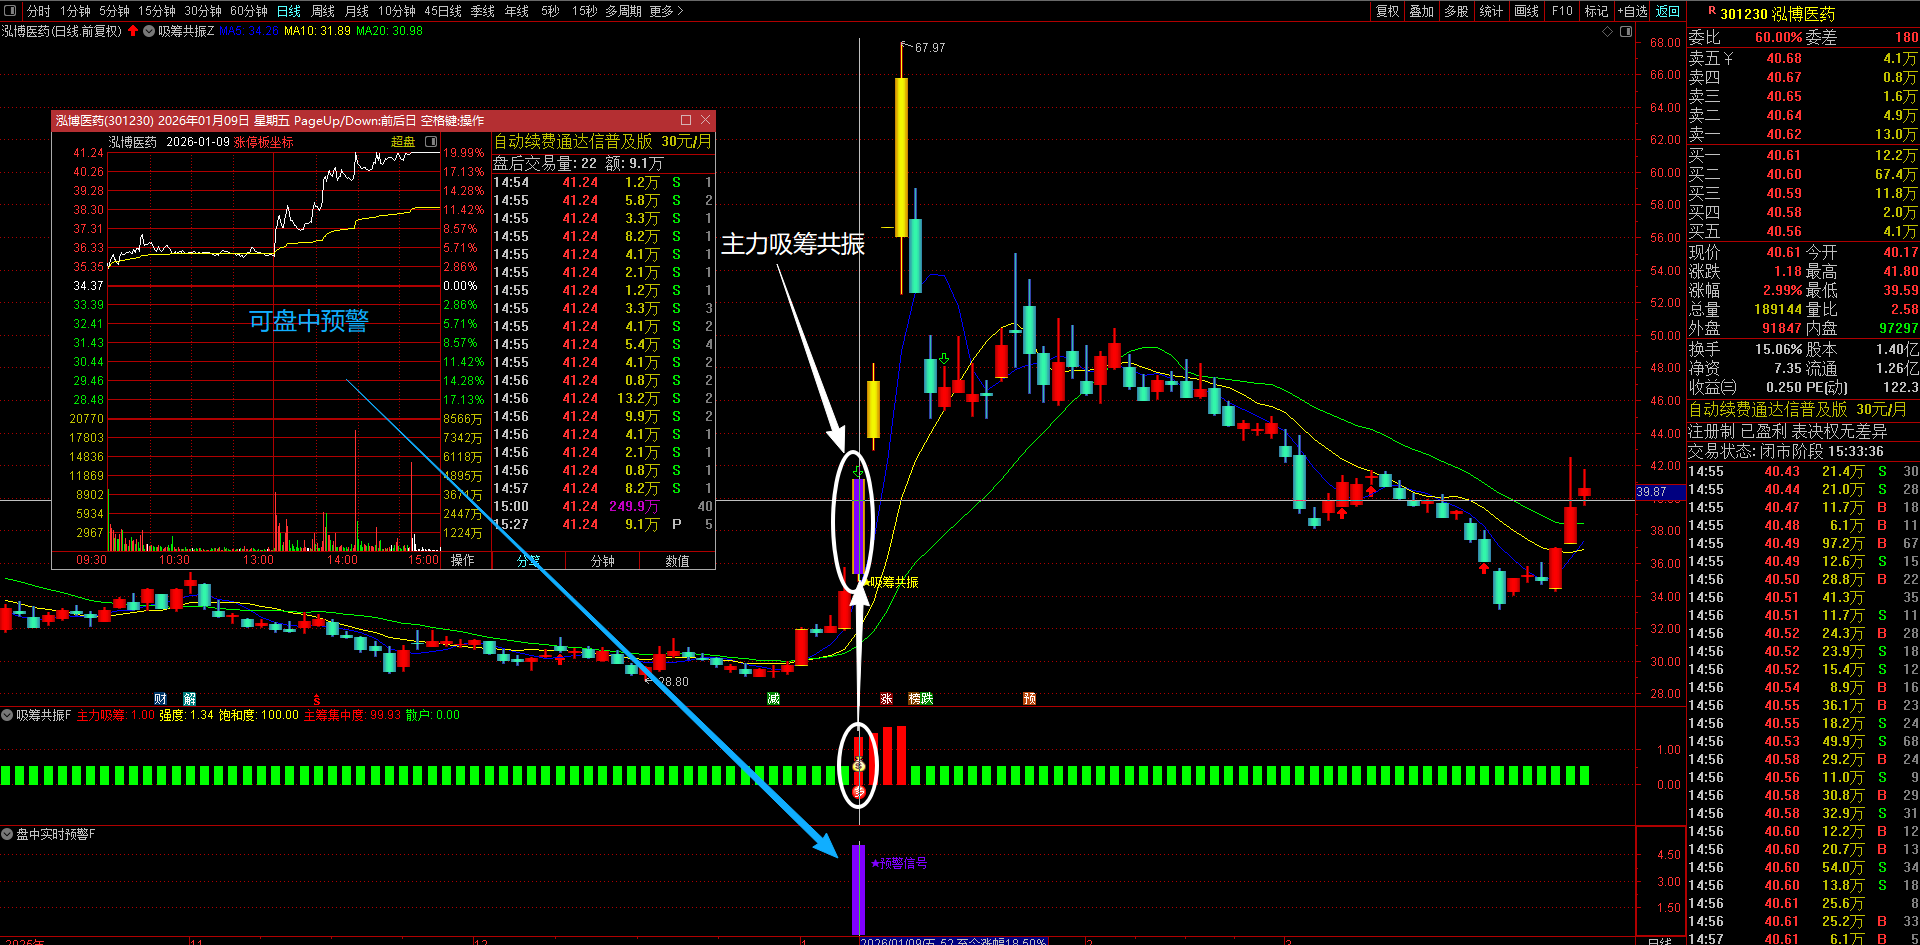Screen dimensions: 1920x945
Task: Select the 30分钟 period tab
Action: (x=203, y=11)
